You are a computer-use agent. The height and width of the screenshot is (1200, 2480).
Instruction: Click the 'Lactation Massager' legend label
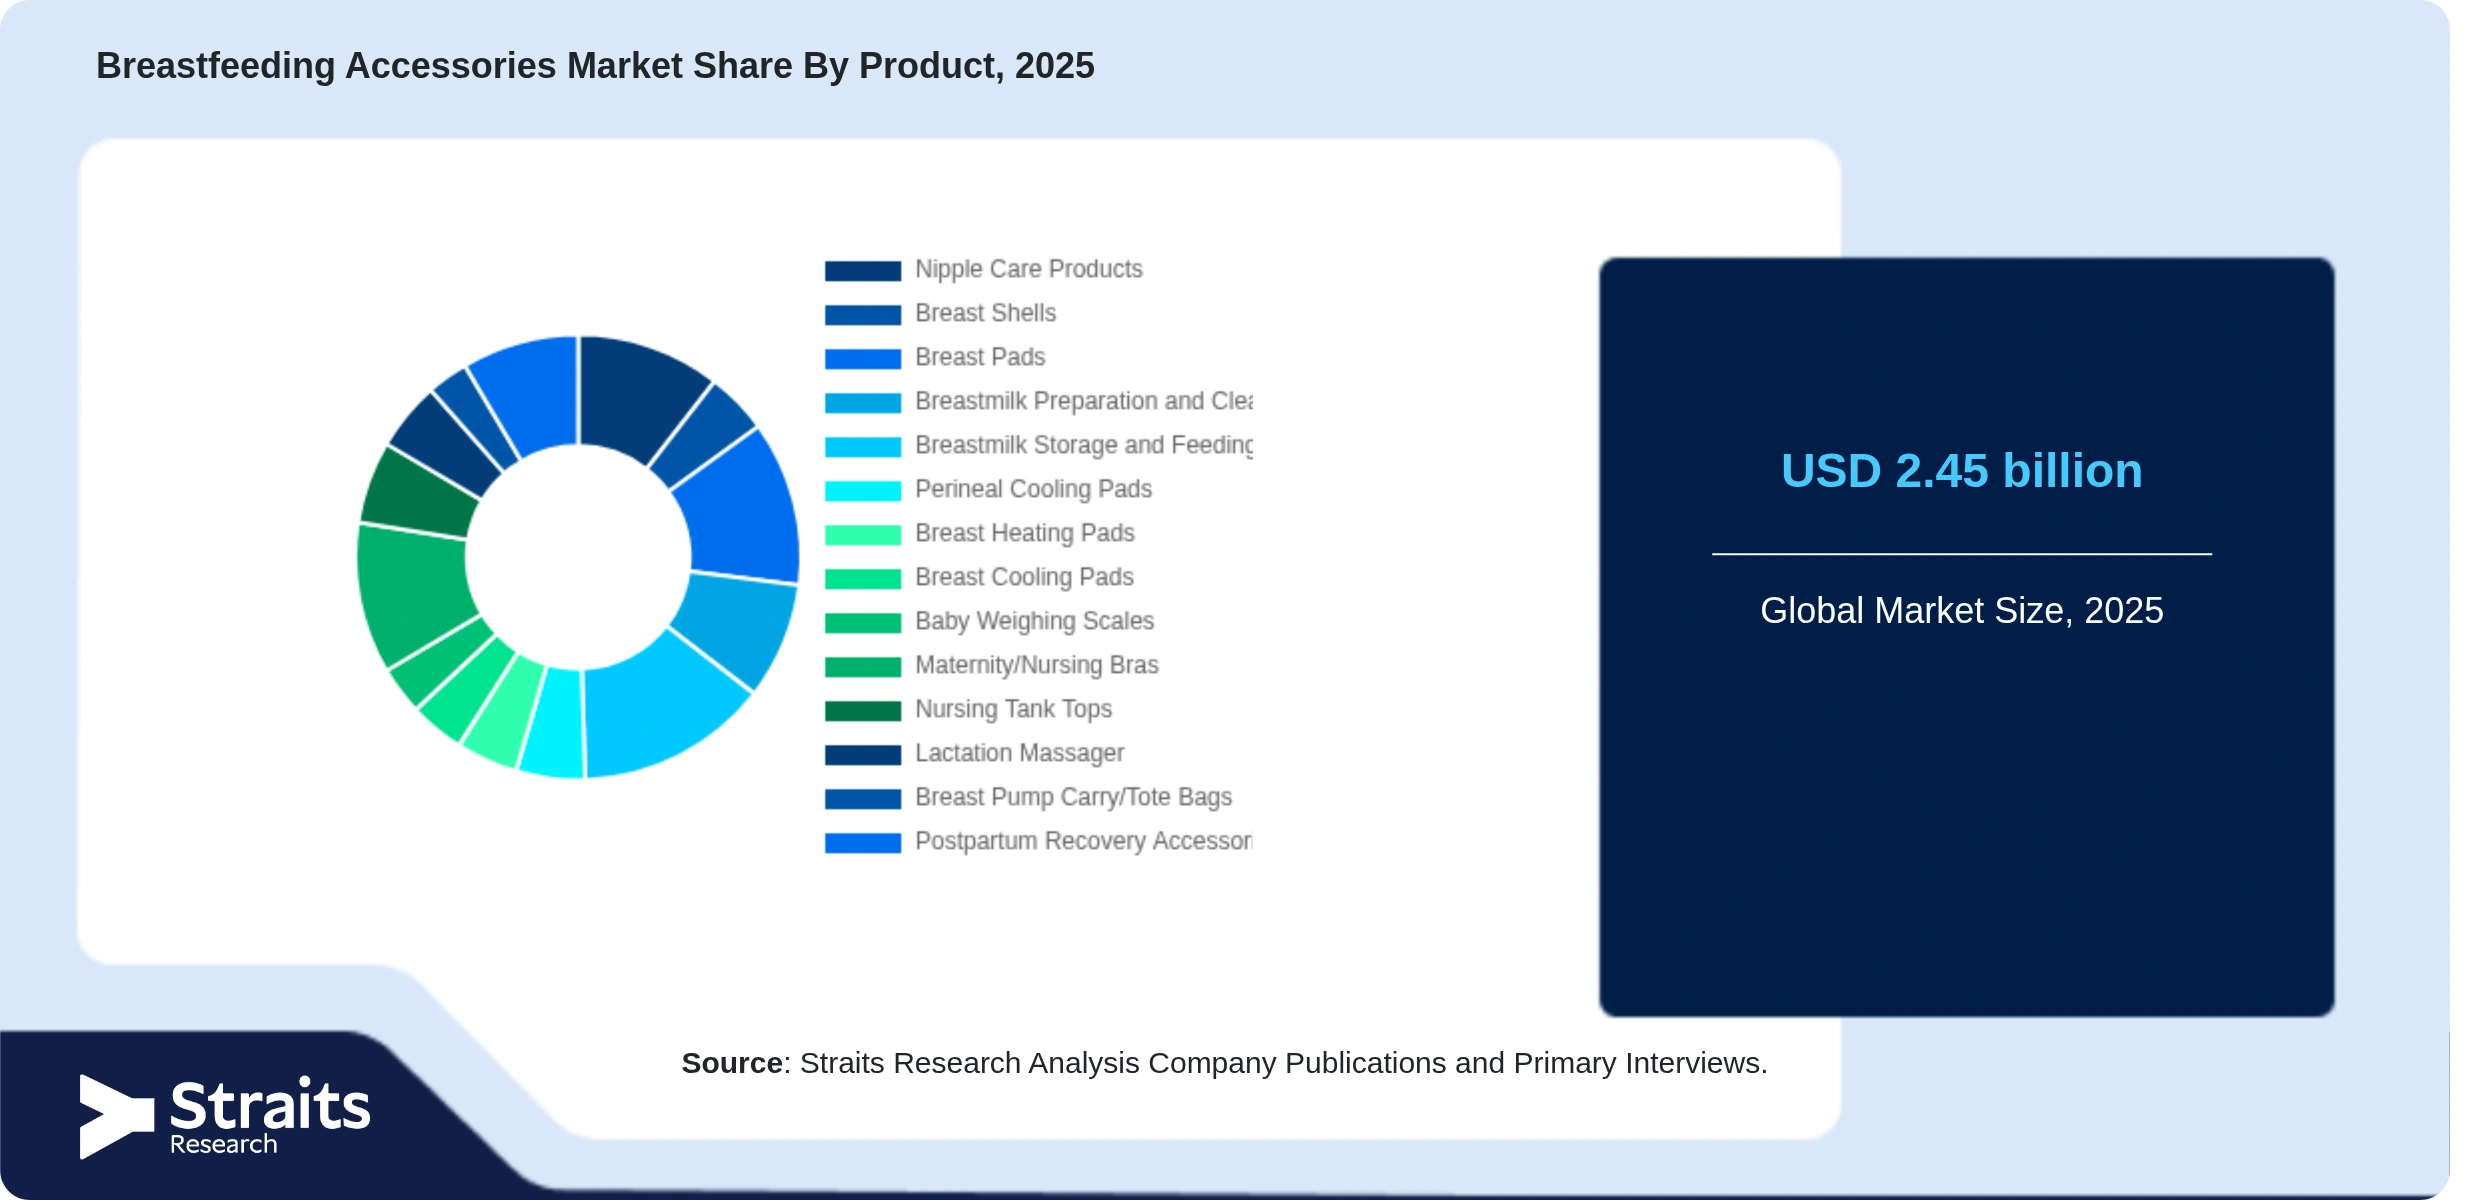click(x=1019, y=753)
